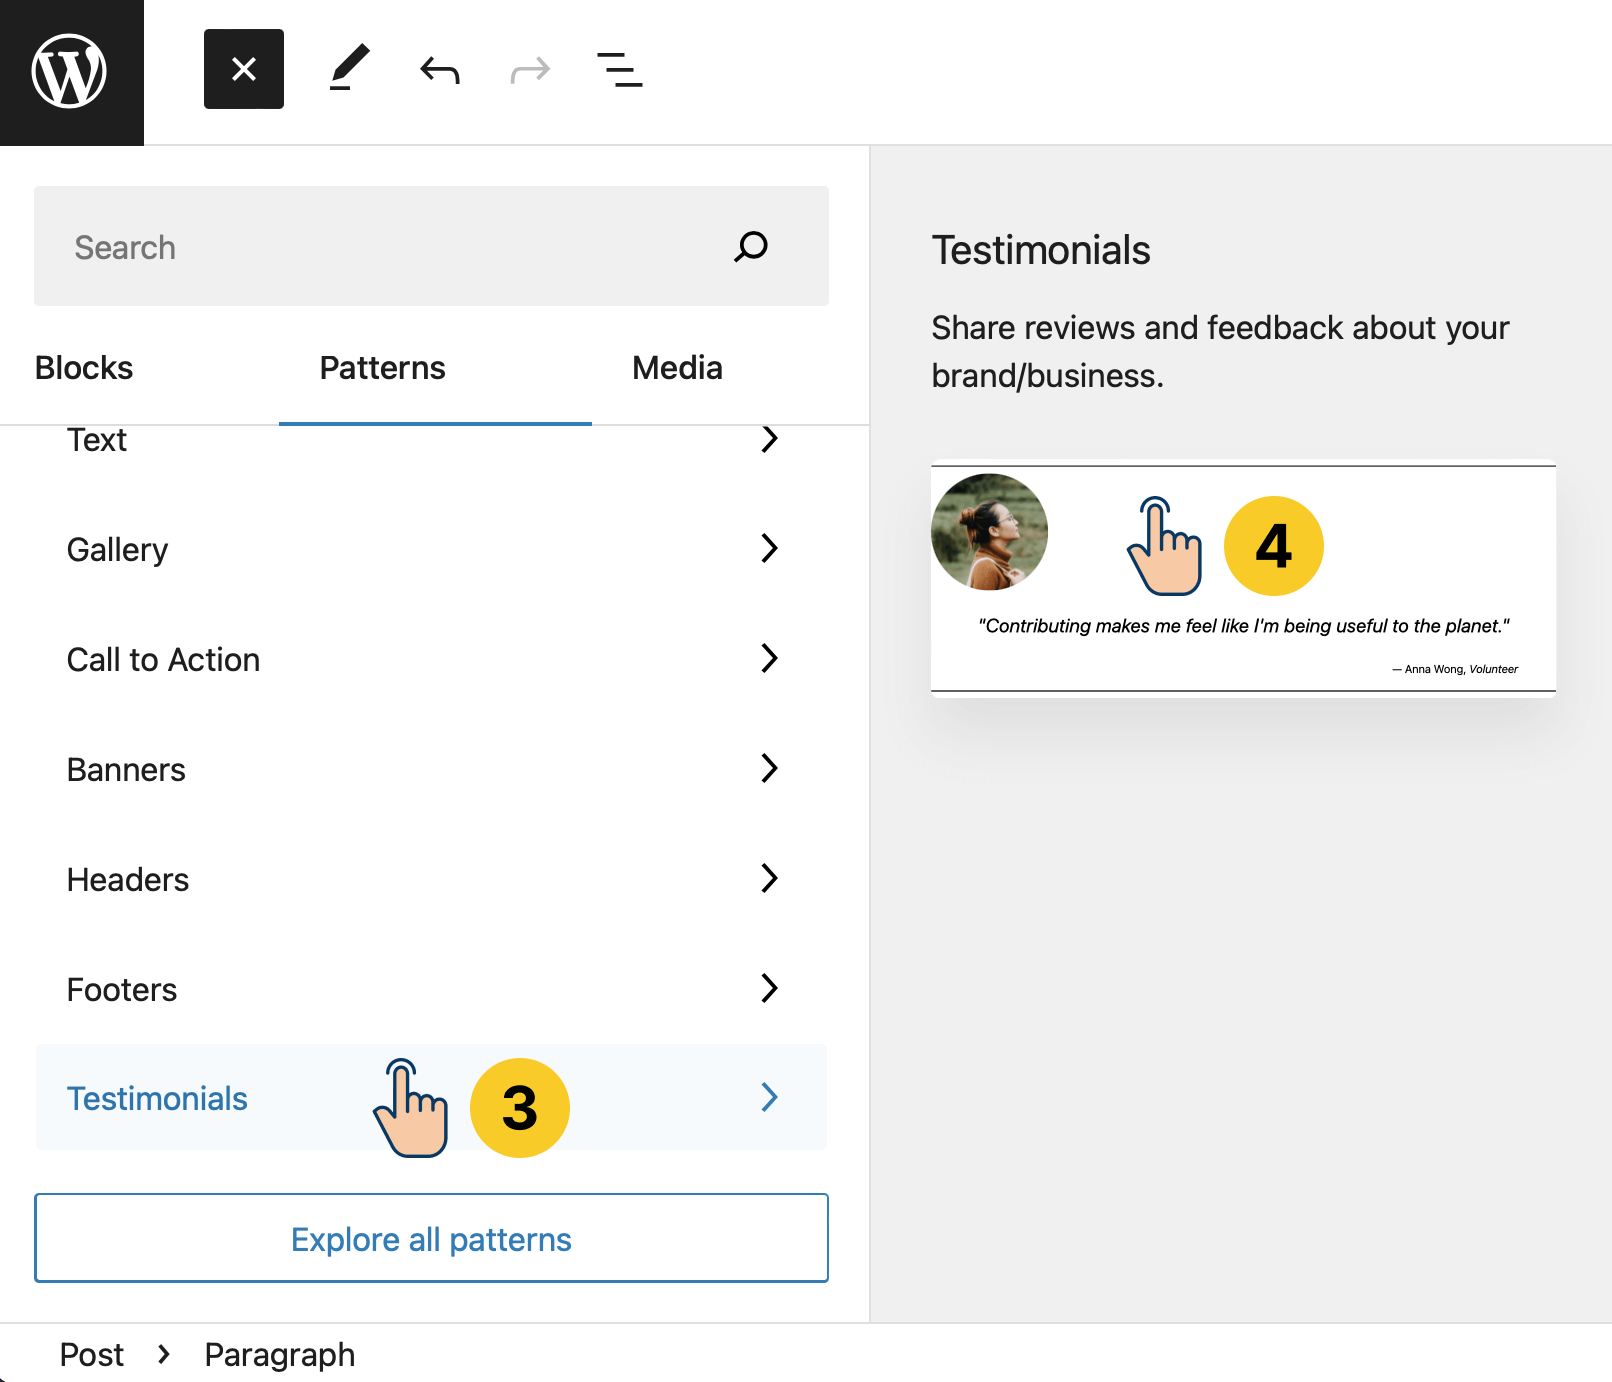Select the Testimonials pattern category
This screenshot has height=1382, width=1612.
point(158,1098)
